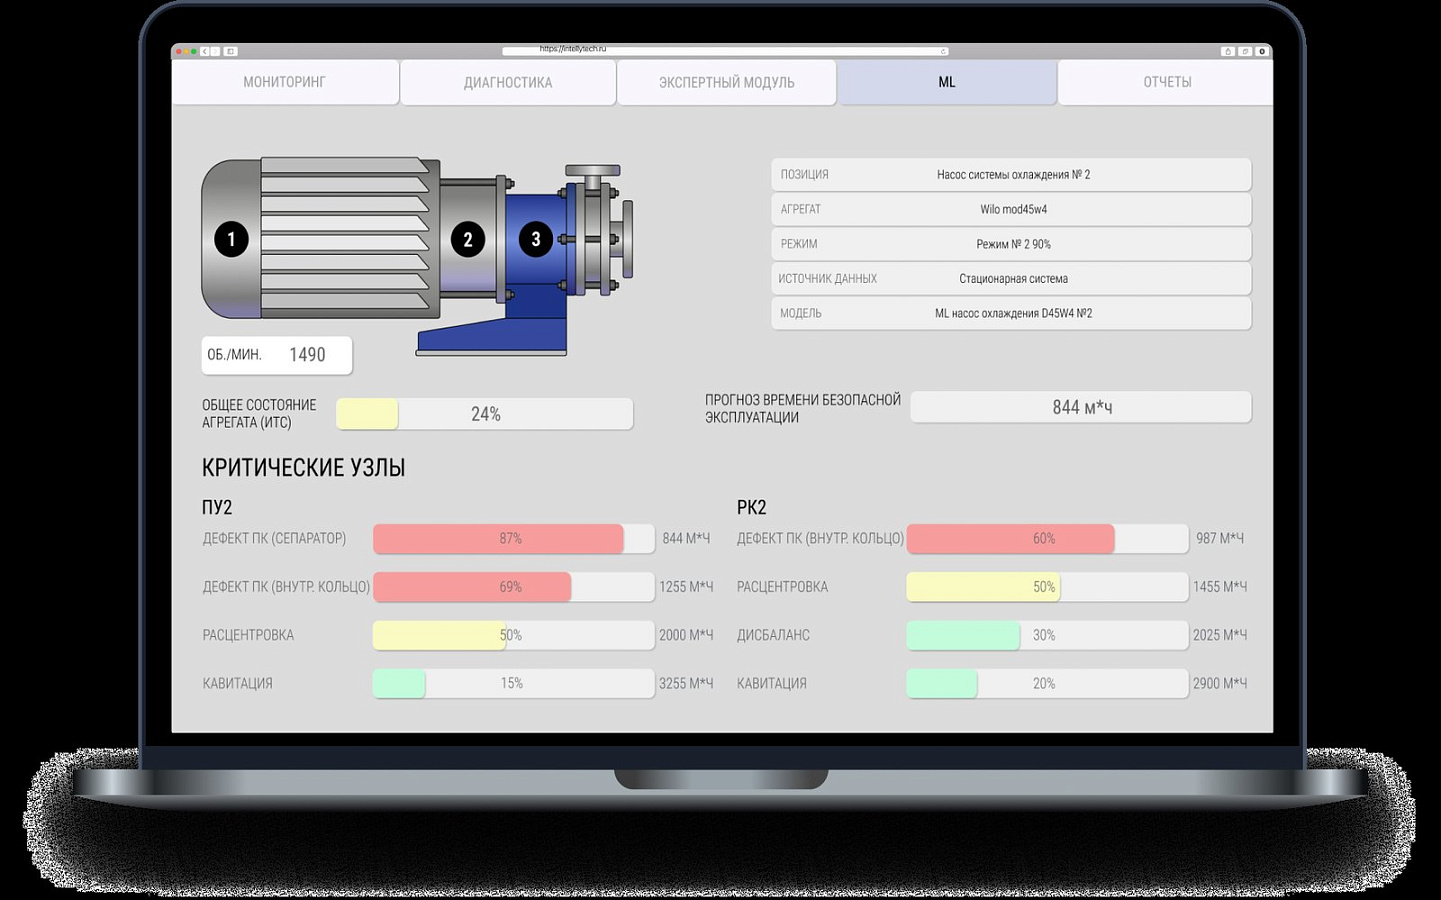Viewport: 1441px width, 900px height.
Task: Click the ДИСБАЛАНС 30% bar
Action: [x=1047, y=635]
